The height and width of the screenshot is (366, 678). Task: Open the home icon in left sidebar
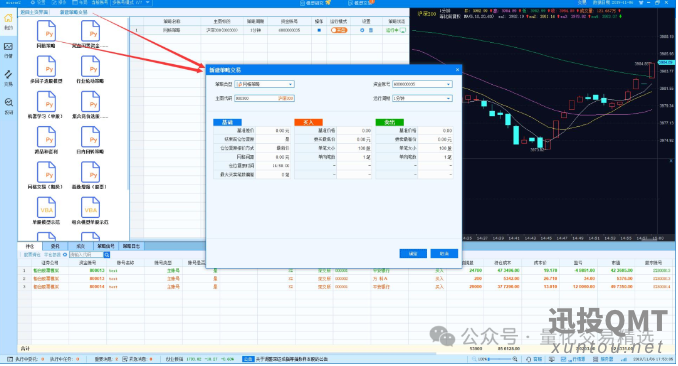pos(8,18)
